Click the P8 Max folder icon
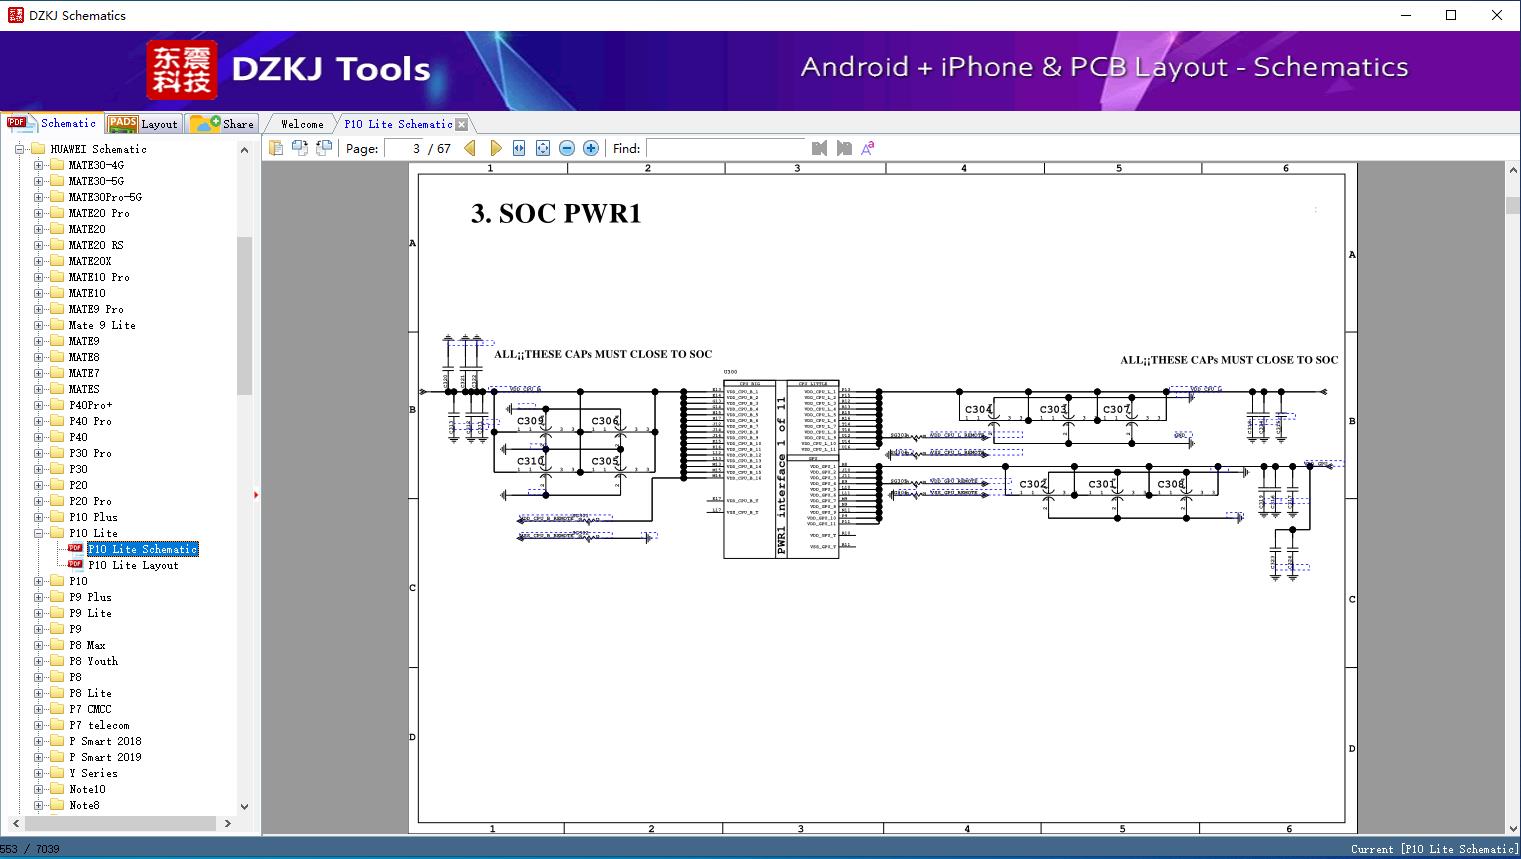1521x859 pixels. pyautogui.click(x=57, y=645)
